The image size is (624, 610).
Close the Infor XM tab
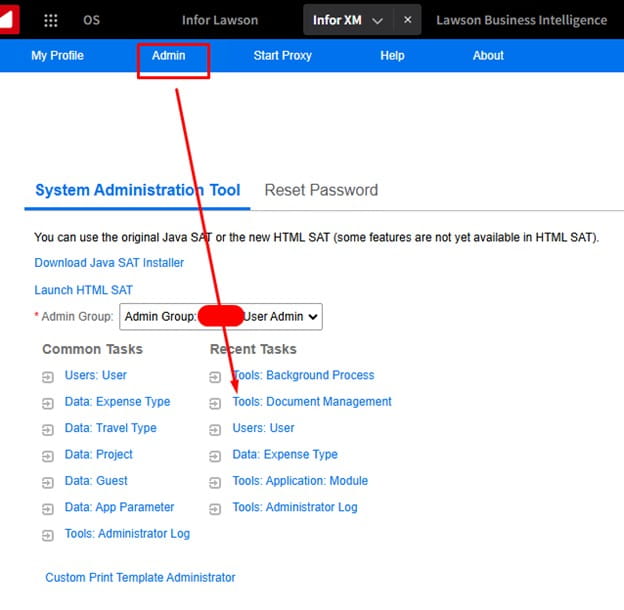click(407, 20)
